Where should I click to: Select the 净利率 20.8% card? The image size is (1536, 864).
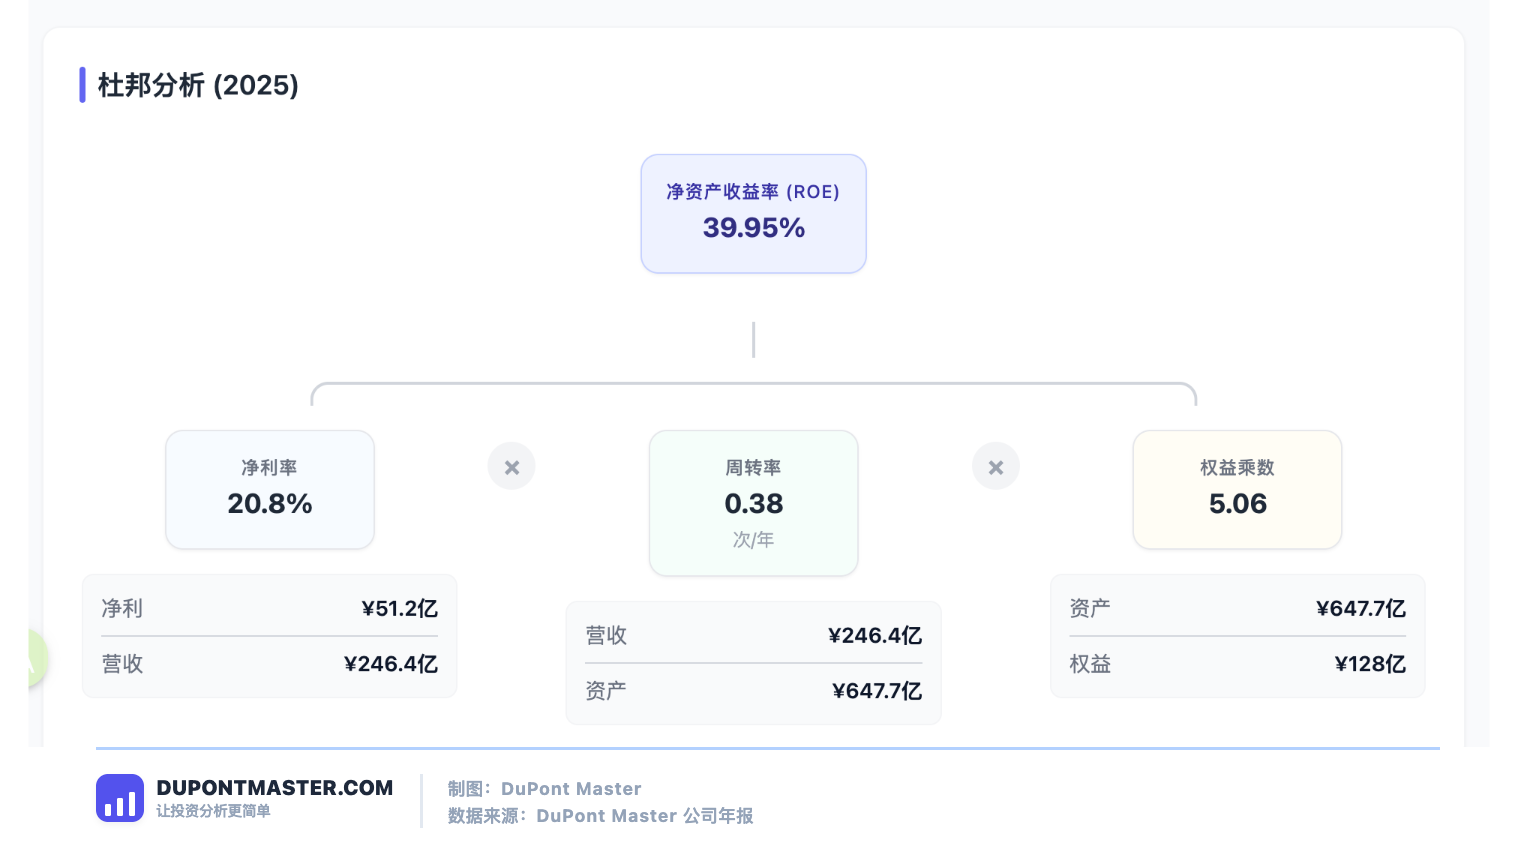pyautogui.click(x=270, y=490)
